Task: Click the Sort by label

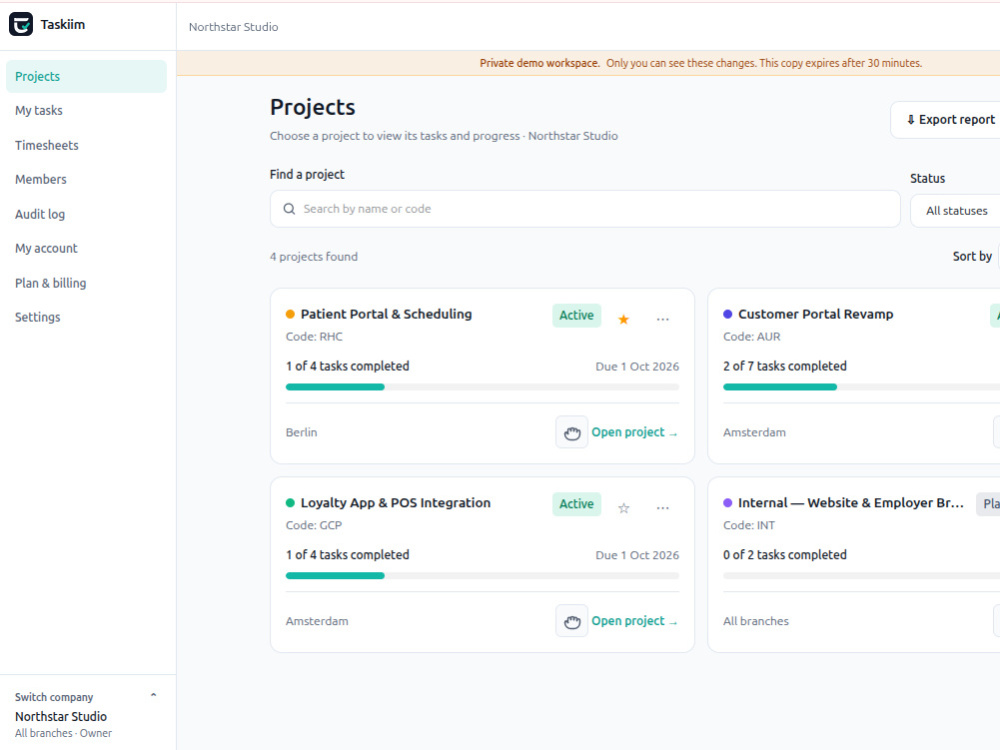Action: [972, 256]
